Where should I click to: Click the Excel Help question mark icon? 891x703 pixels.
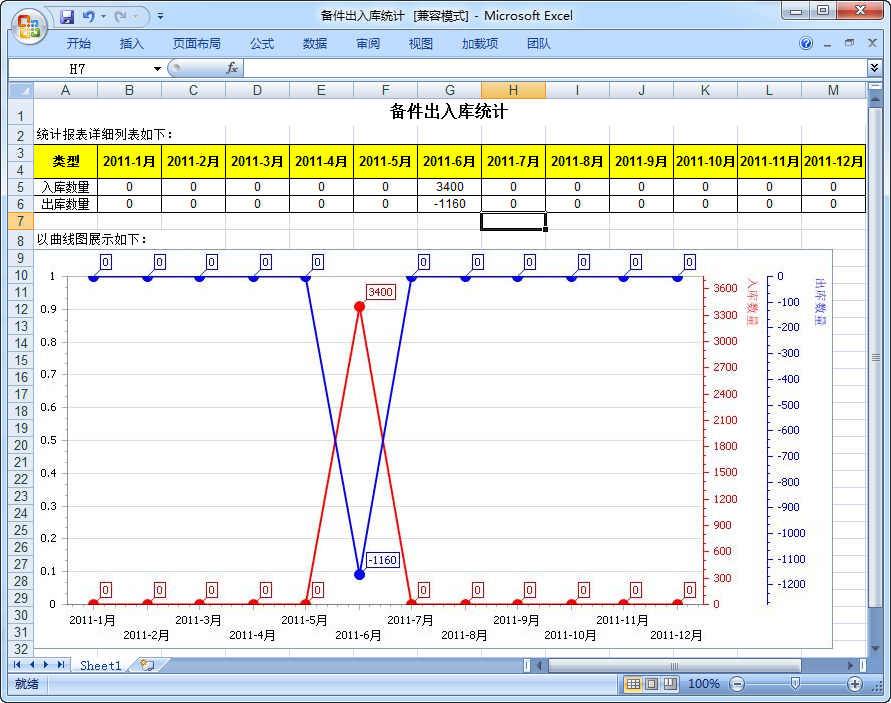pos(806,43)
